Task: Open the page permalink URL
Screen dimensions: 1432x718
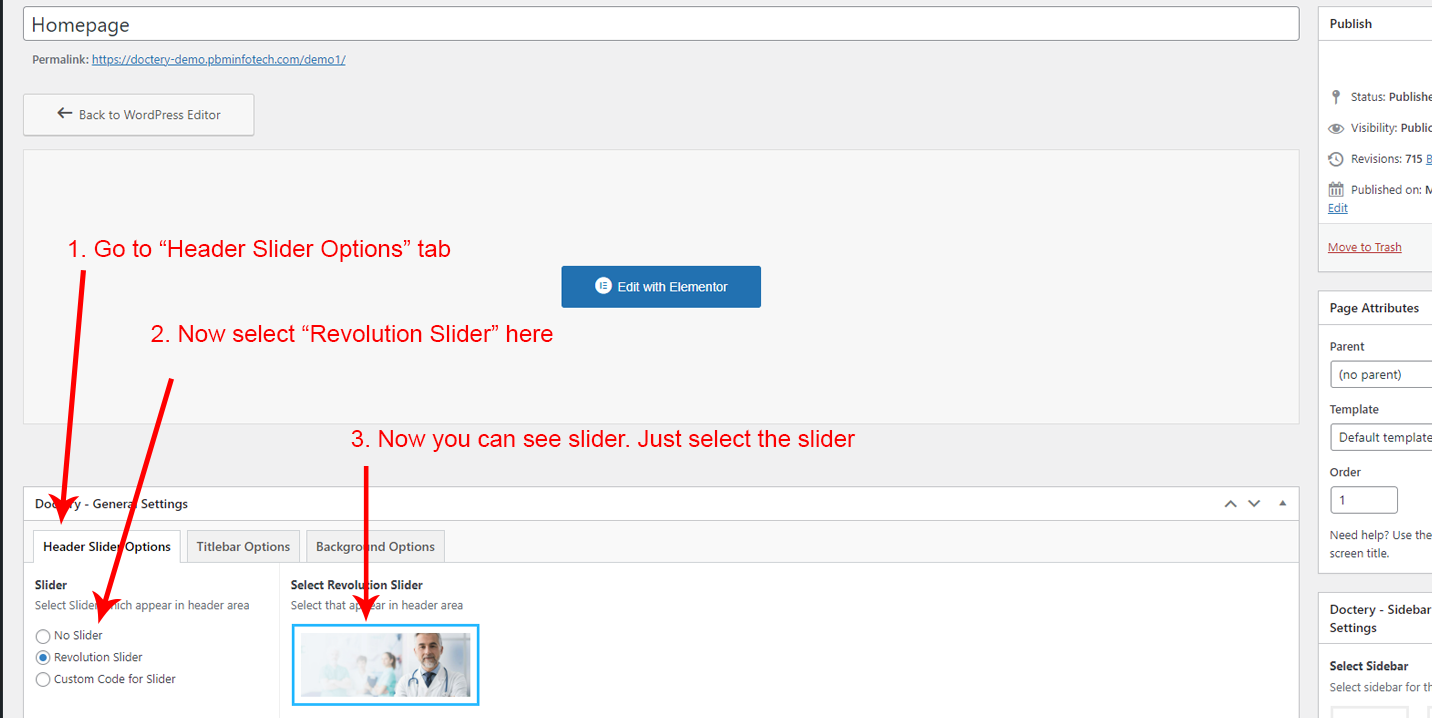Action: pos(218,60)
